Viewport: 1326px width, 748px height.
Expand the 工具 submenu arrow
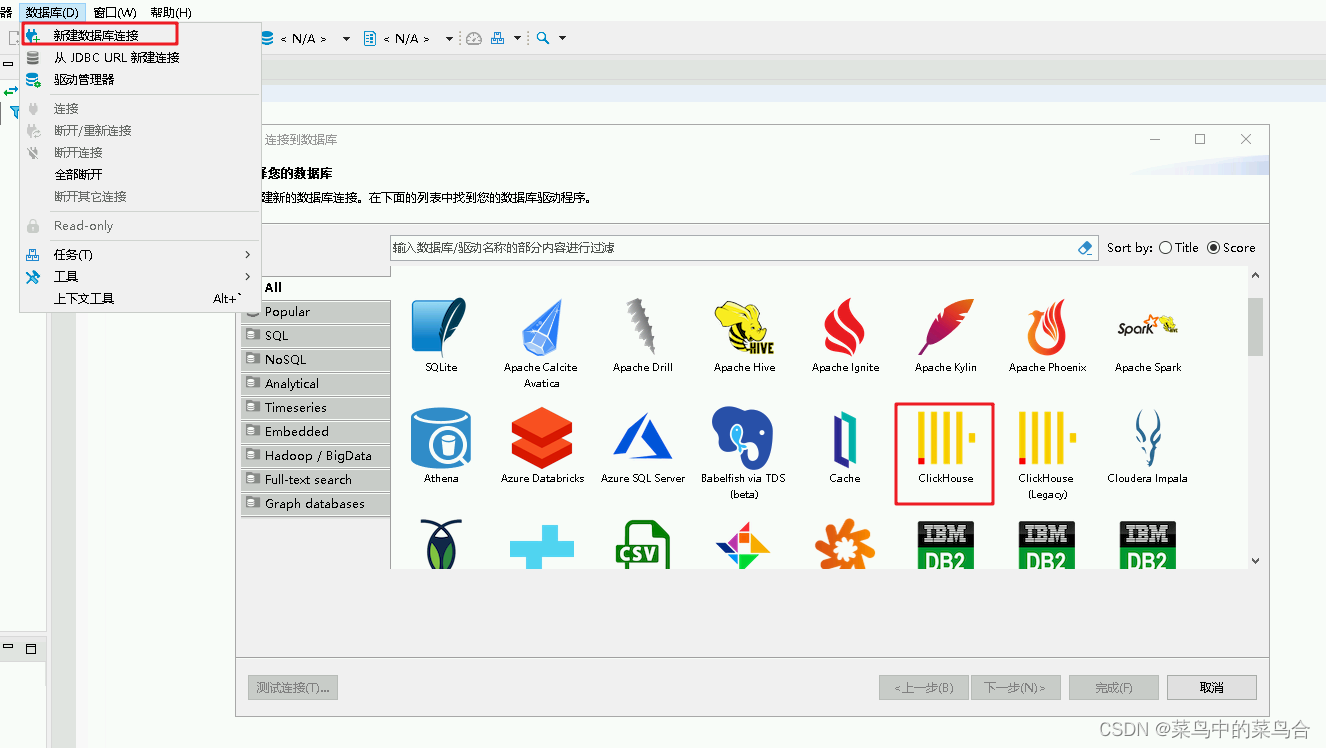tap(247, 277)
